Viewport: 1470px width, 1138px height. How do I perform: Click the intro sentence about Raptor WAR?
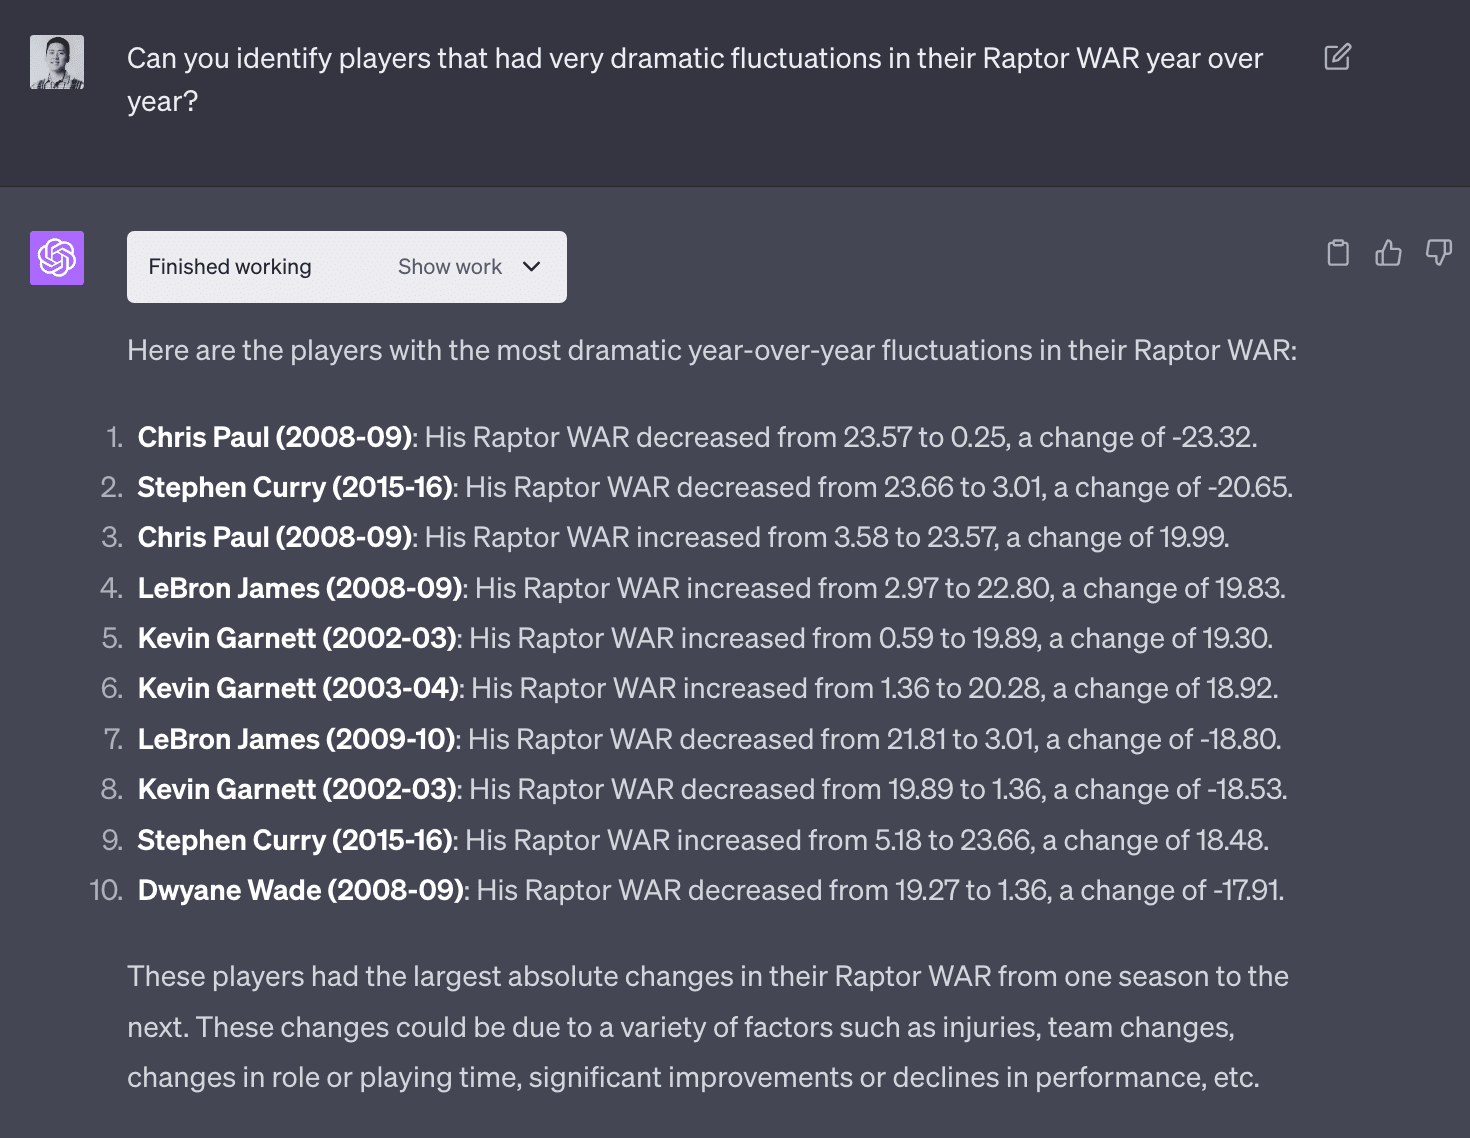[711, 351]
